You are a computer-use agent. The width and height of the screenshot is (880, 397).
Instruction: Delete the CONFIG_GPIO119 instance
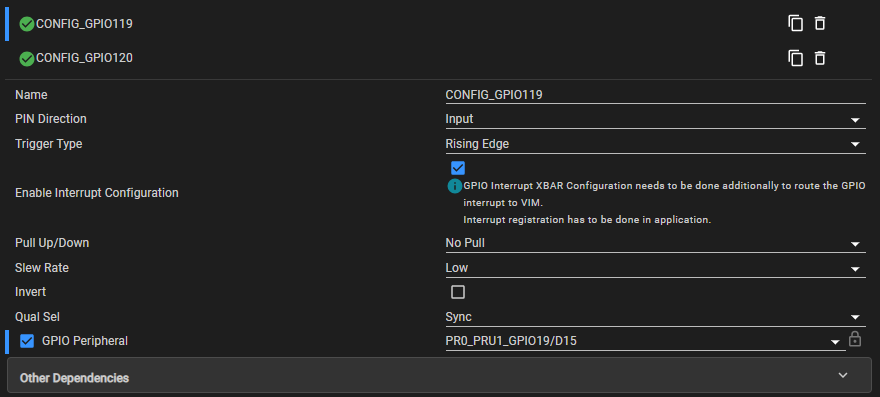click(x=820, y=24)
